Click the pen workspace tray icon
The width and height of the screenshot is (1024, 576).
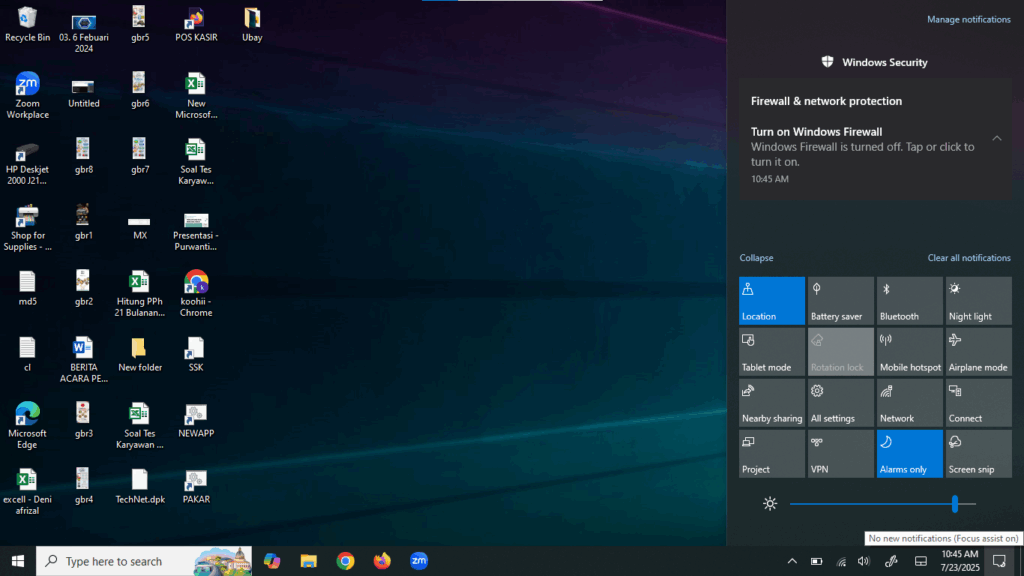[x=891, y=562]
